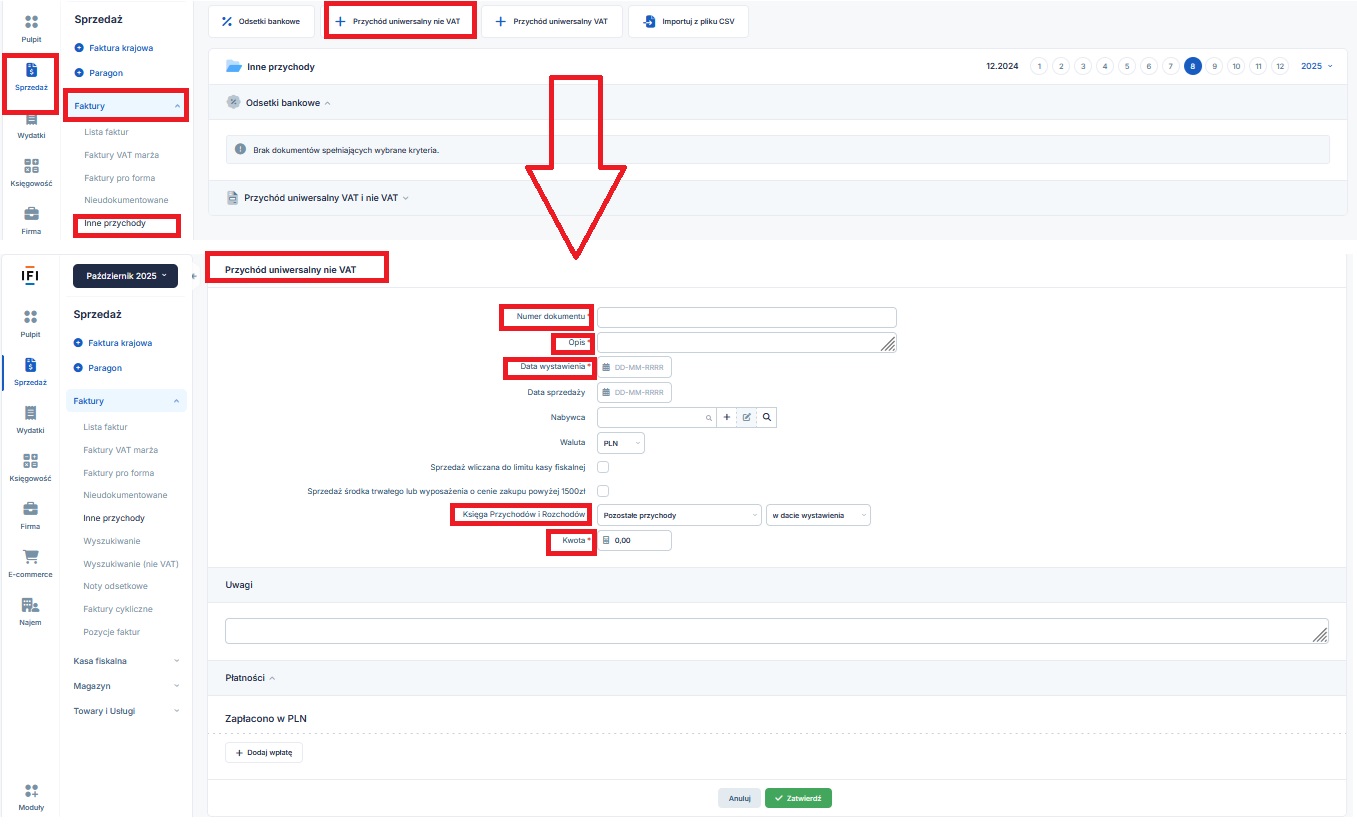
Task: Click the edit buyer pencil icon
Action: [746, 417]
